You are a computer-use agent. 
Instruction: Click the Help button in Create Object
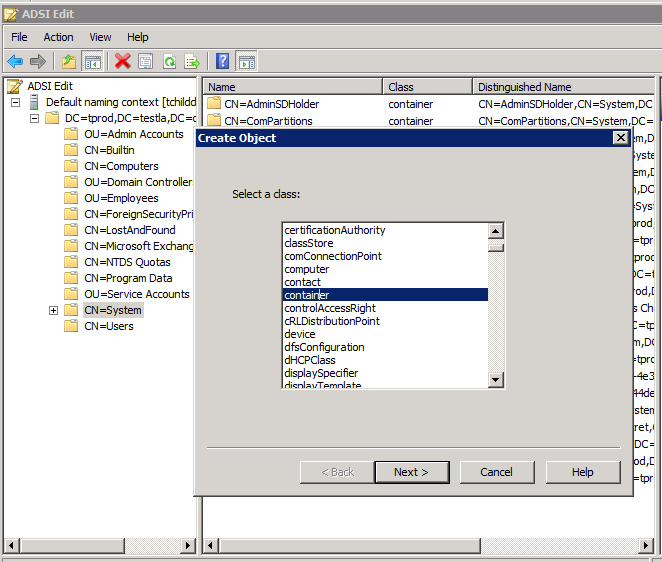click(x=583, y=472)
